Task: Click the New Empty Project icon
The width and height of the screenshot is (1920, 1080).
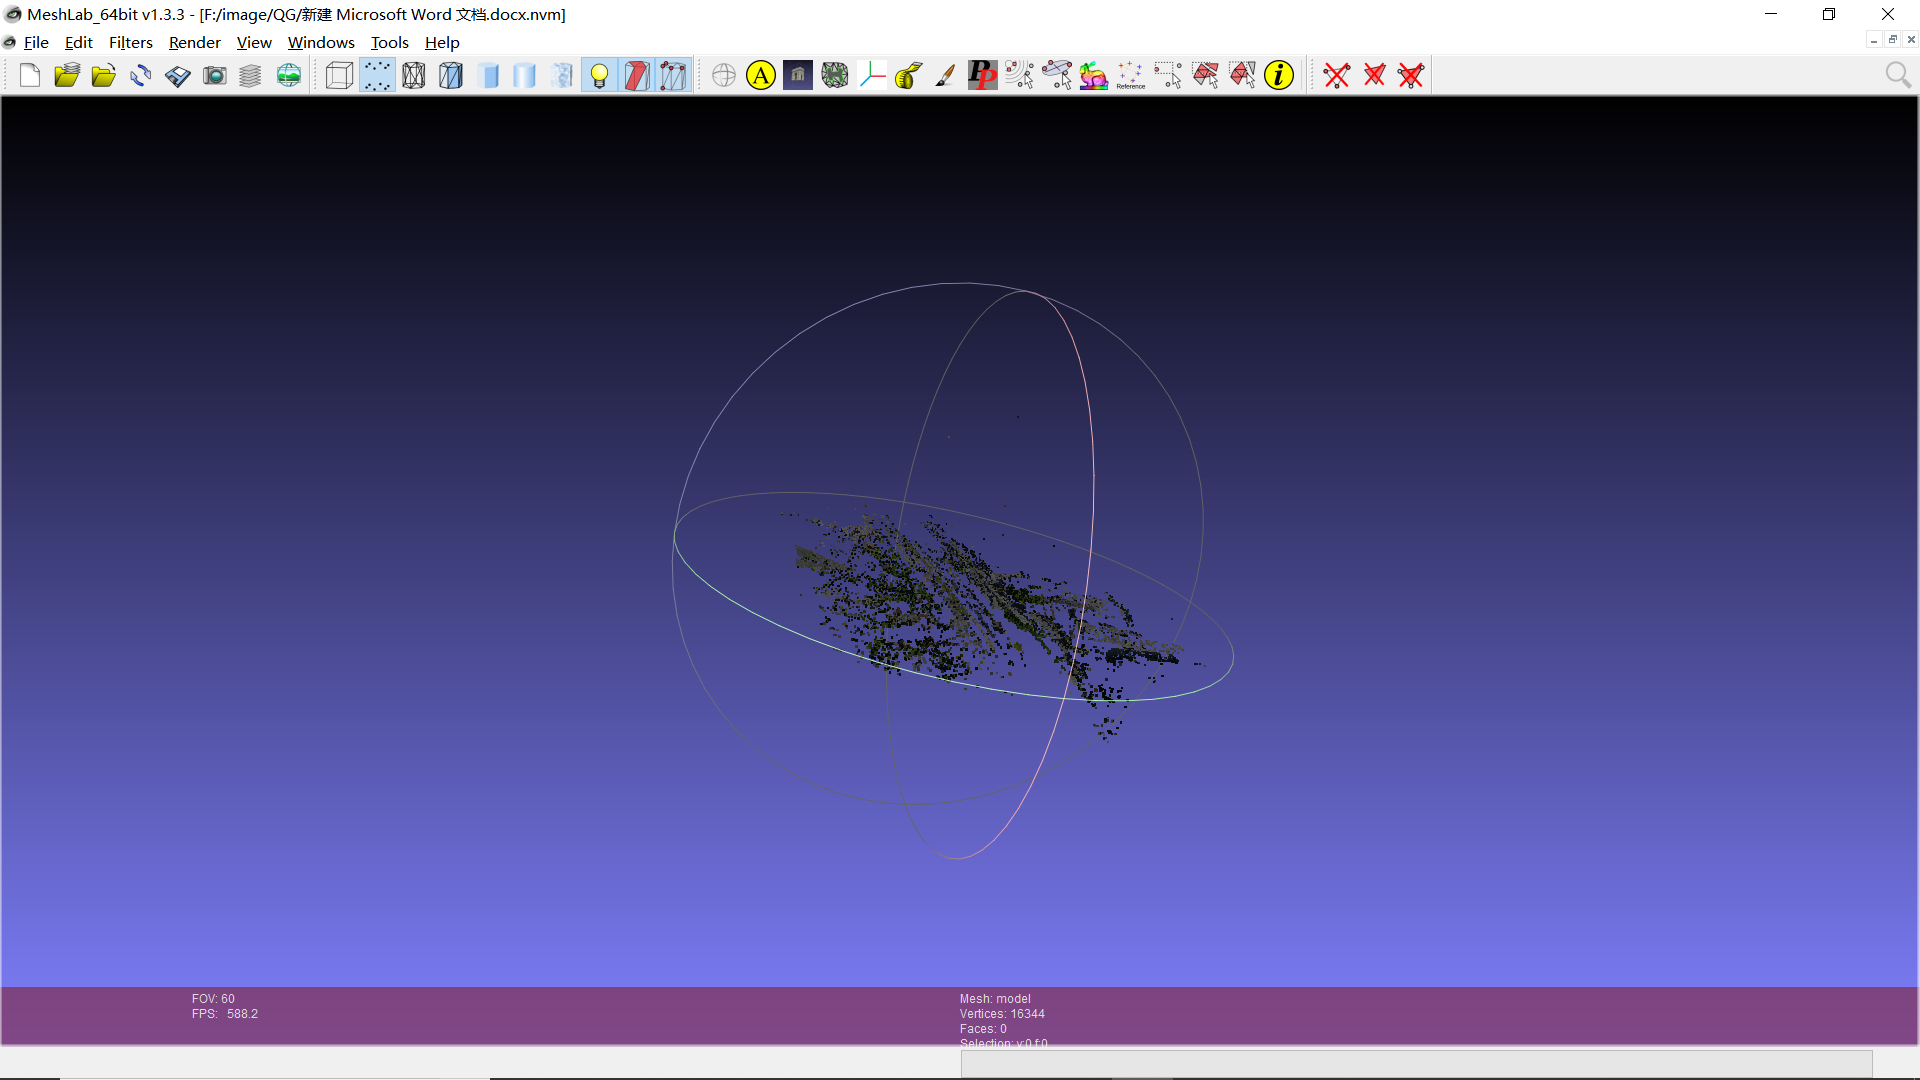Action: 30,75
